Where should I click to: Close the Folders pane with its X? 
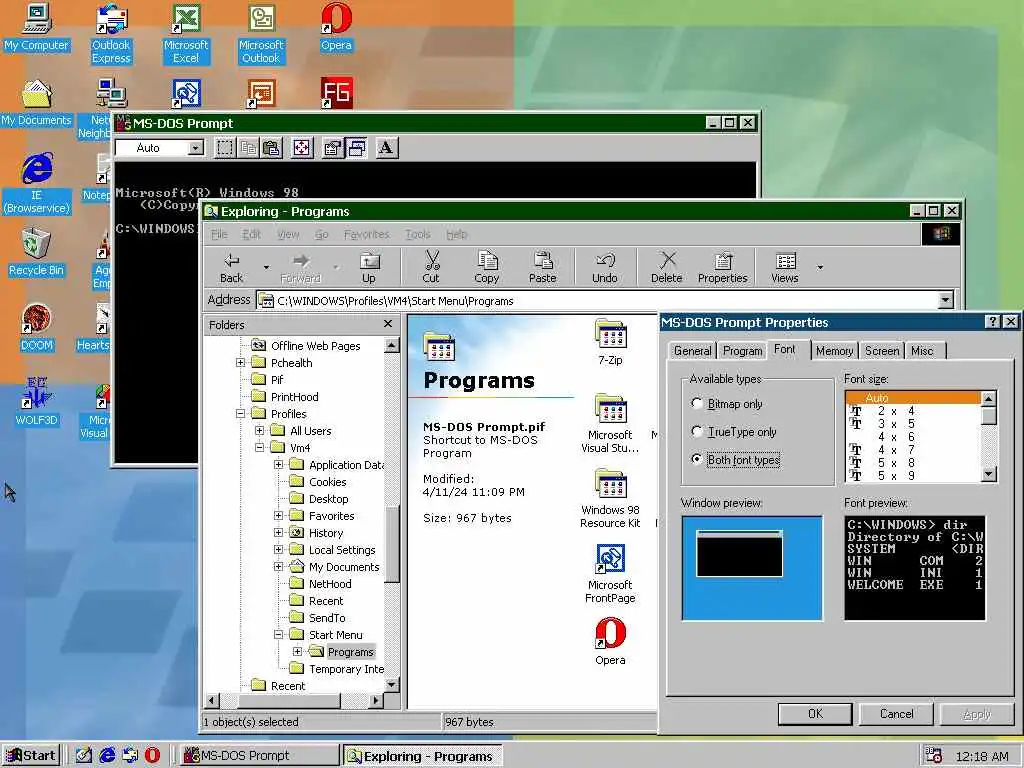(388, 324)
